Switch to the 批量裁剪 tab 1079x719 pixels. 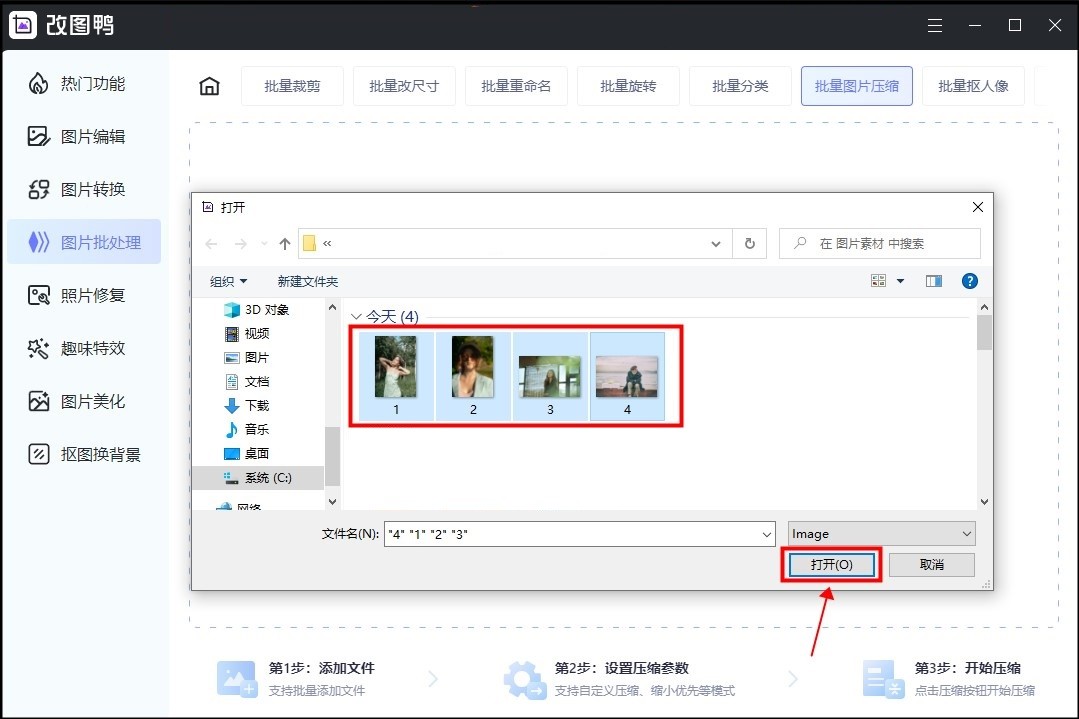pyautogui.click(x=291, y=86)
